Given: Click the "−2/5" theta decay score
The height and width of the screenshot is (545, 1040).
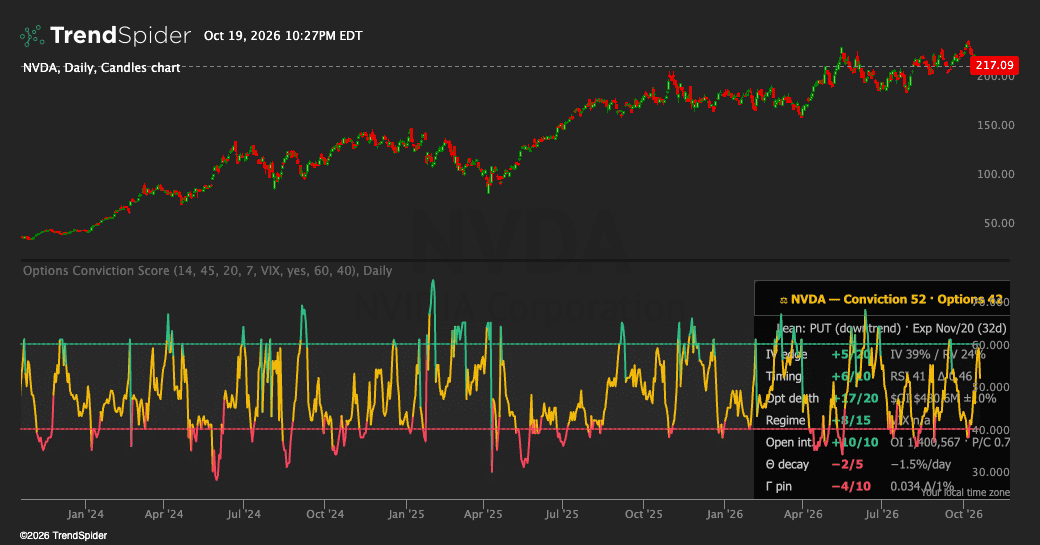Looking at the screenshot, I should pos(848,464).
